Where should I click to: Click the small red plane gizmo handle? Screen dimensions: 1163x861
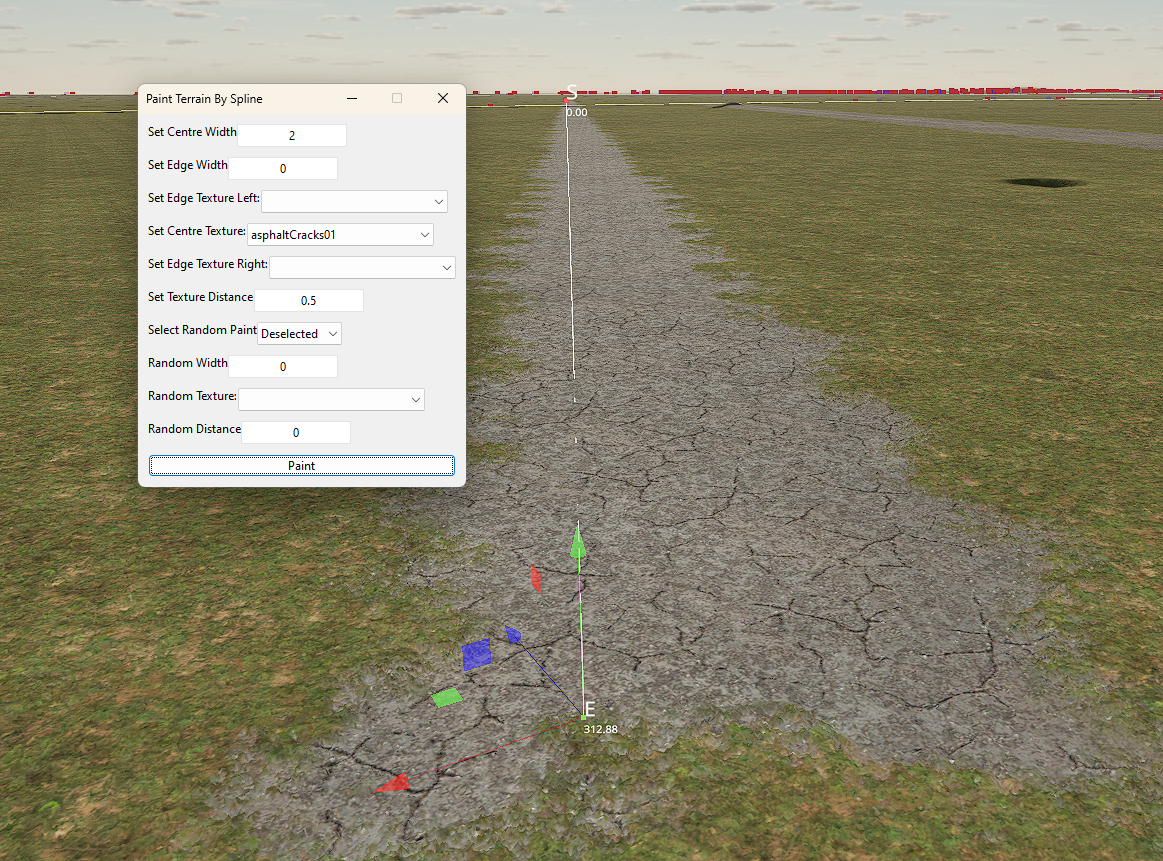[537, 580]
